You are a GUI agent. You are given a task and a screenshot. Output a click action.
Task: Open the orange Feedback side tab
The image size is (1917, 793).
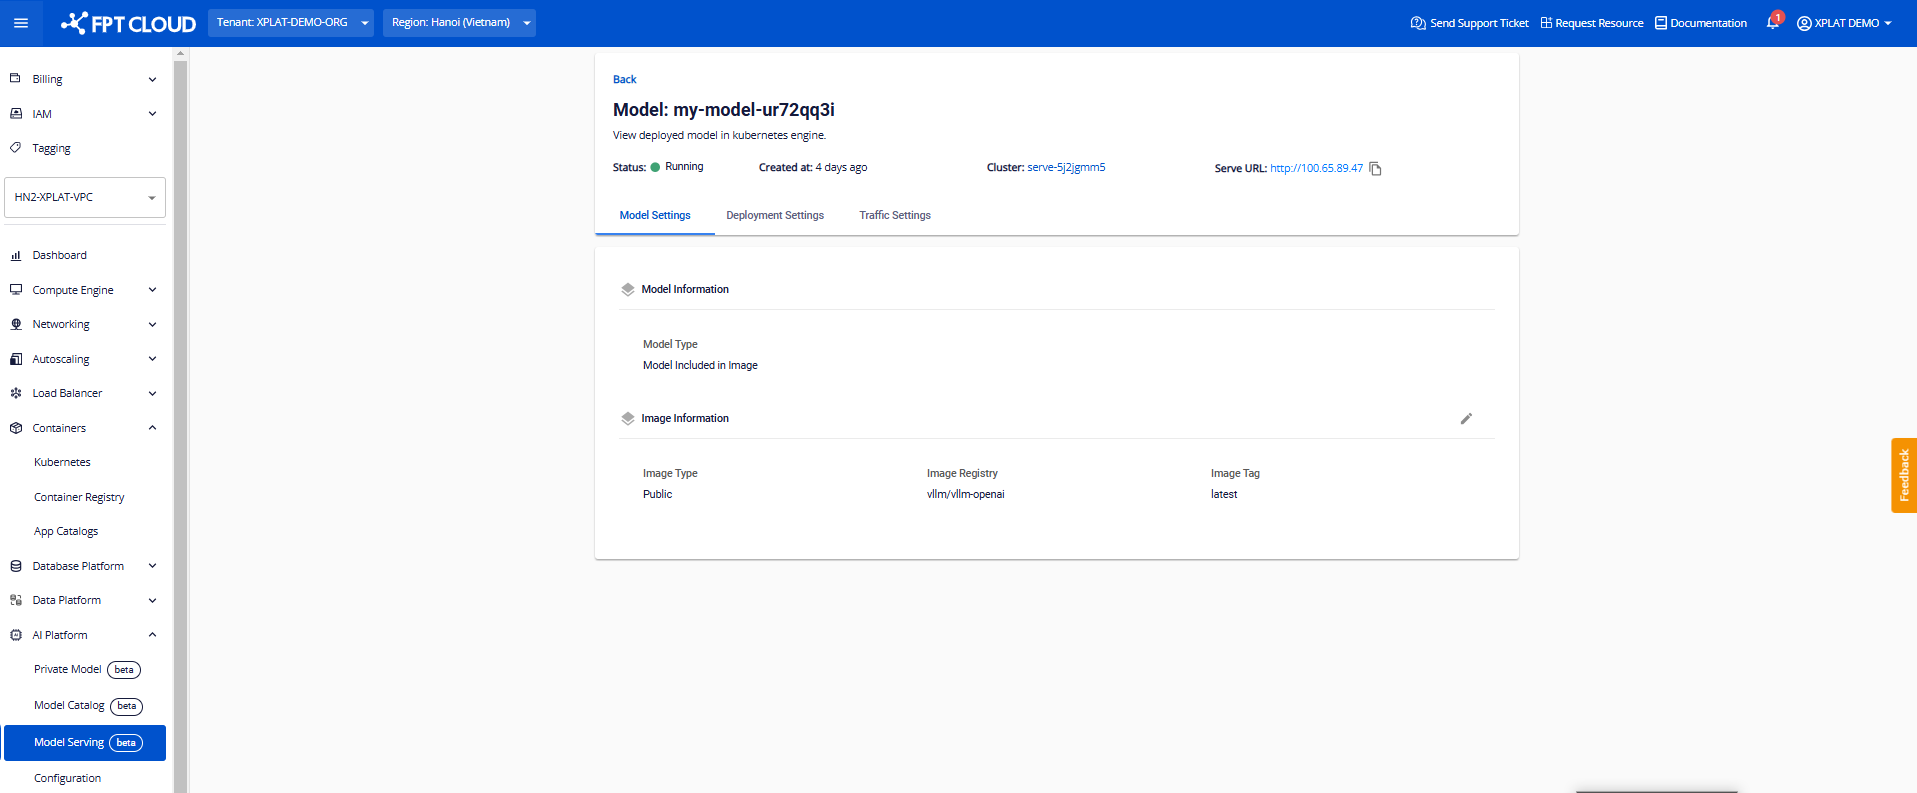click(1903, 475)
